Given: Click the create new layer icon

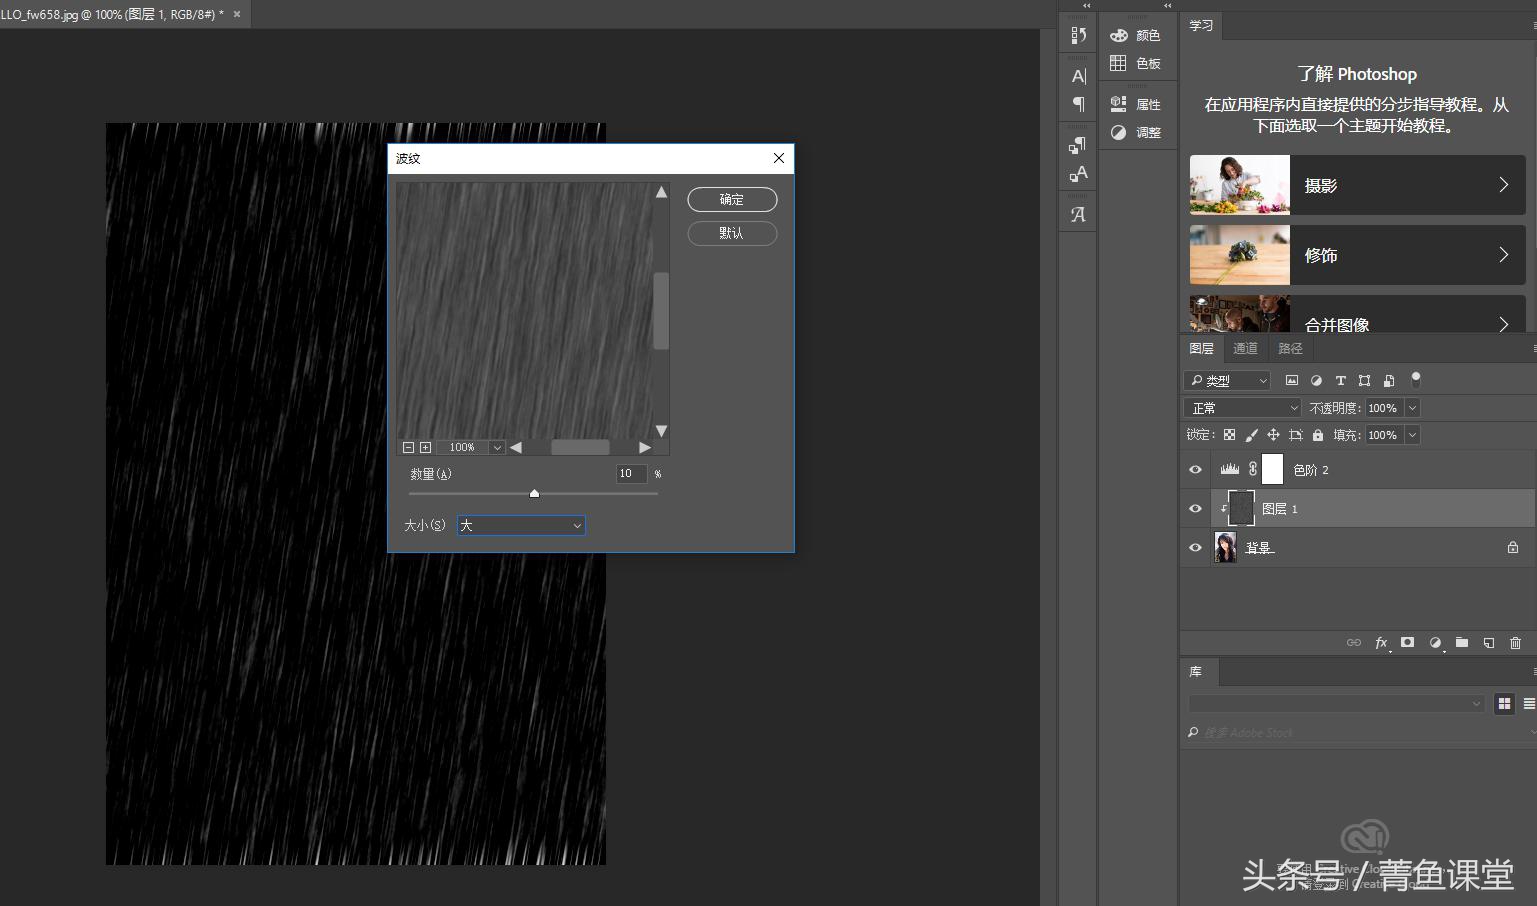Looking at the screenshot, I should (1488, 643).
